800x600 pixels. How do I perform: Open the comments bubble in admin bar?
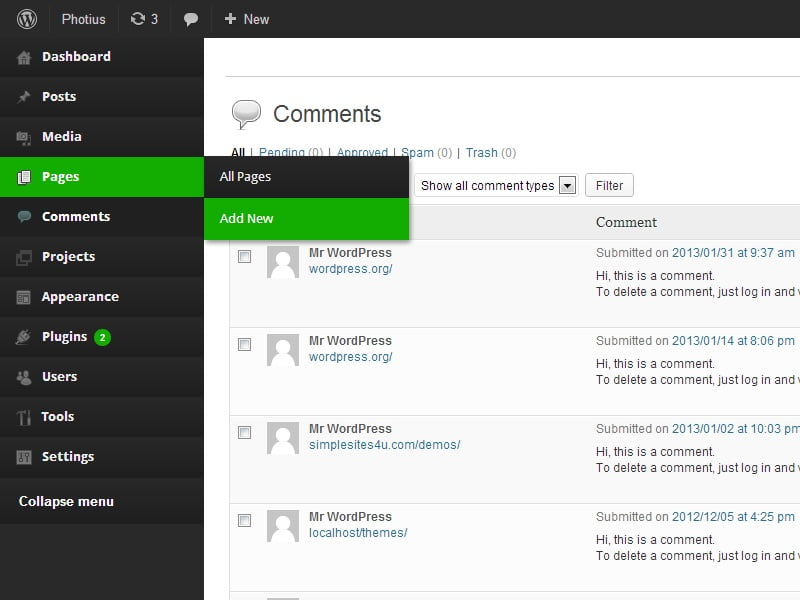pyautogui.click(x=191, y=19)
